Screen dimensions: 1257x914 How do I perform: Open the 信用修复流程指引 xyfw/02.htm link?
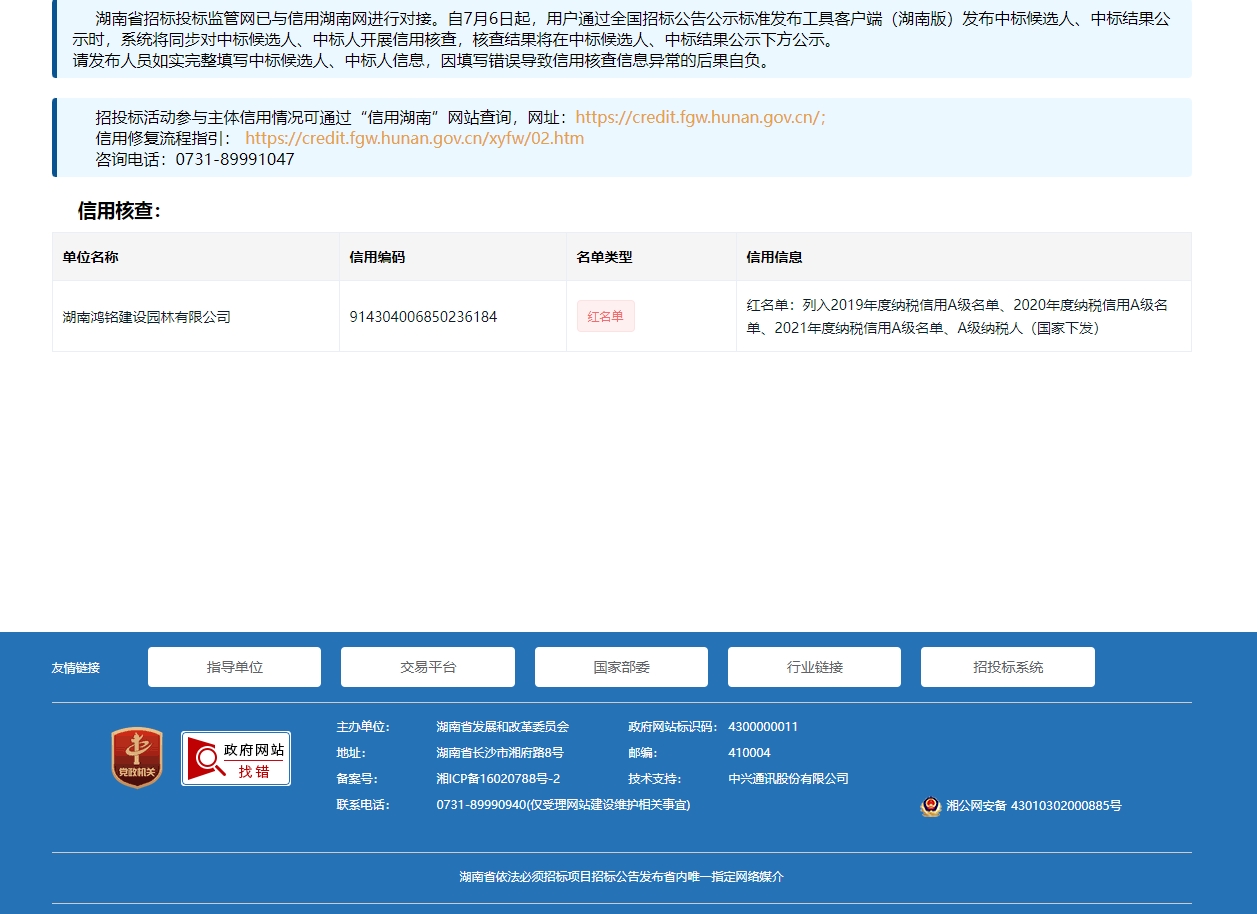point(414,138)
